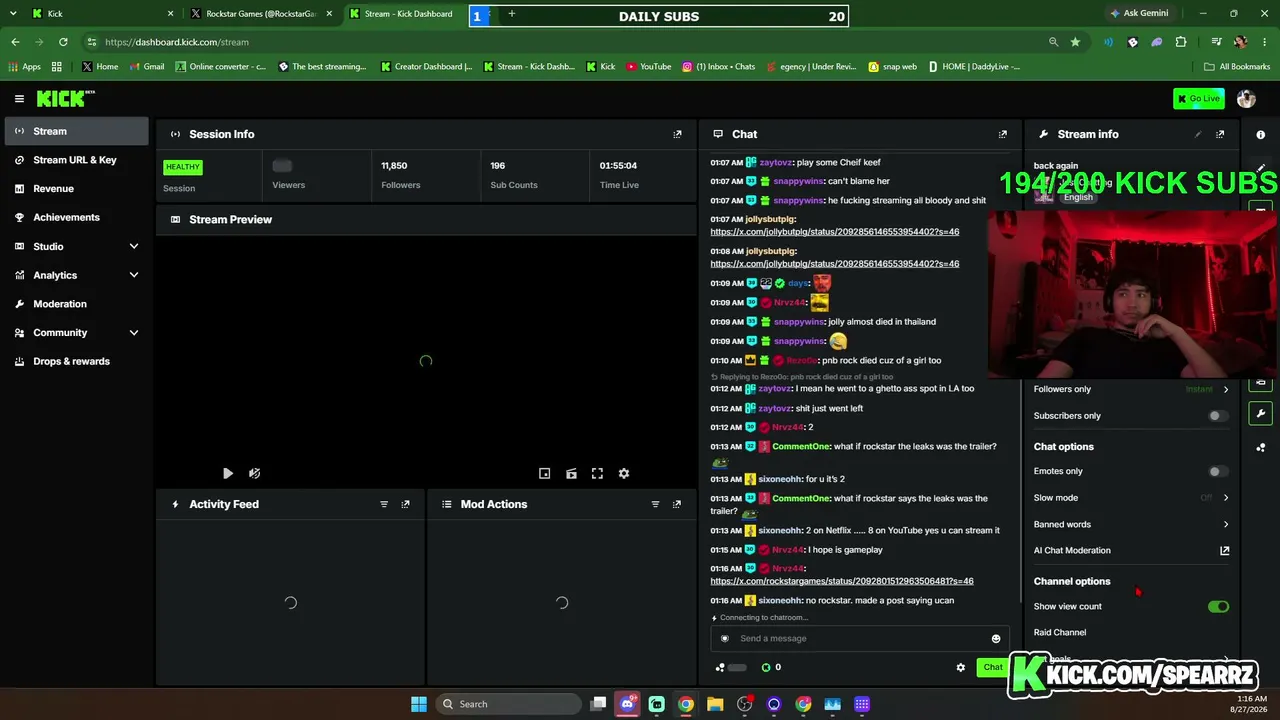Open Stream URL & Key page
Viewport: 1280px width, 720px height.
point(76,160)
